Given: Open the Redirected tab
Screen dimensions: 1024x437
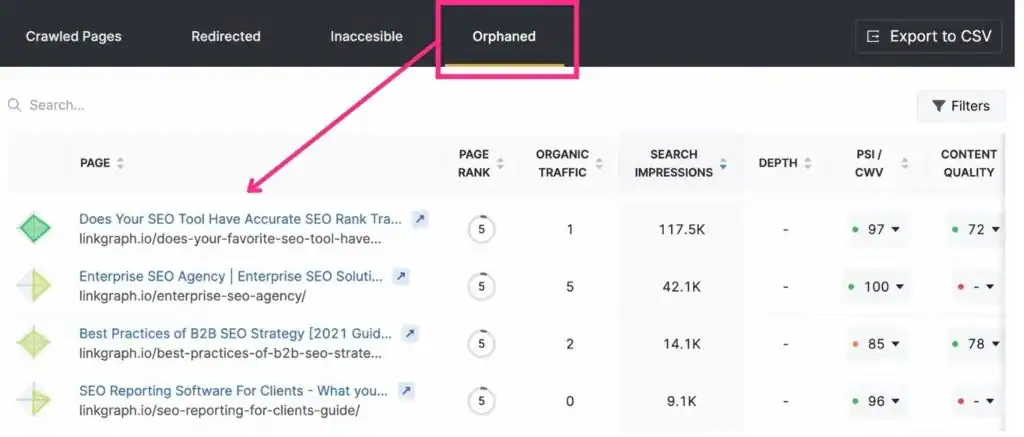Looking at the screenshot, I should (226, 37).
